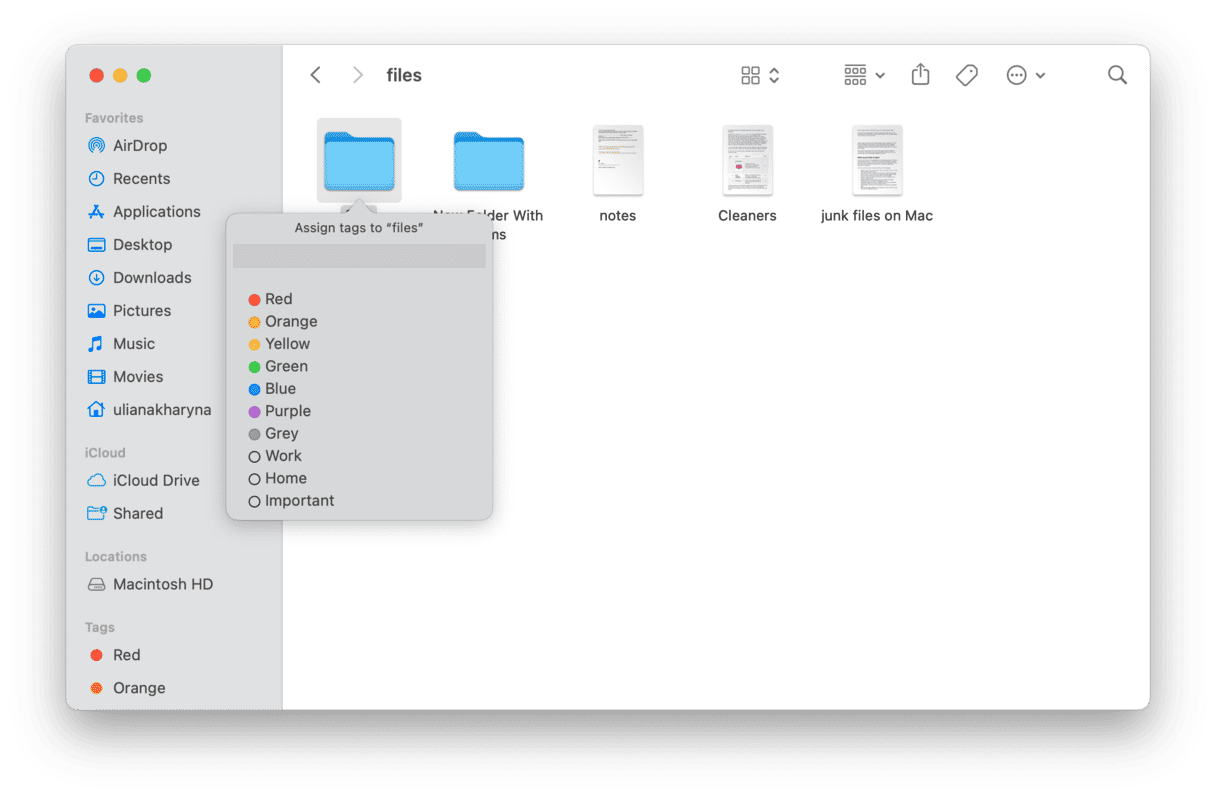Assign the Work tag in the popup
1216x797 pixels.
click(275, 456)
